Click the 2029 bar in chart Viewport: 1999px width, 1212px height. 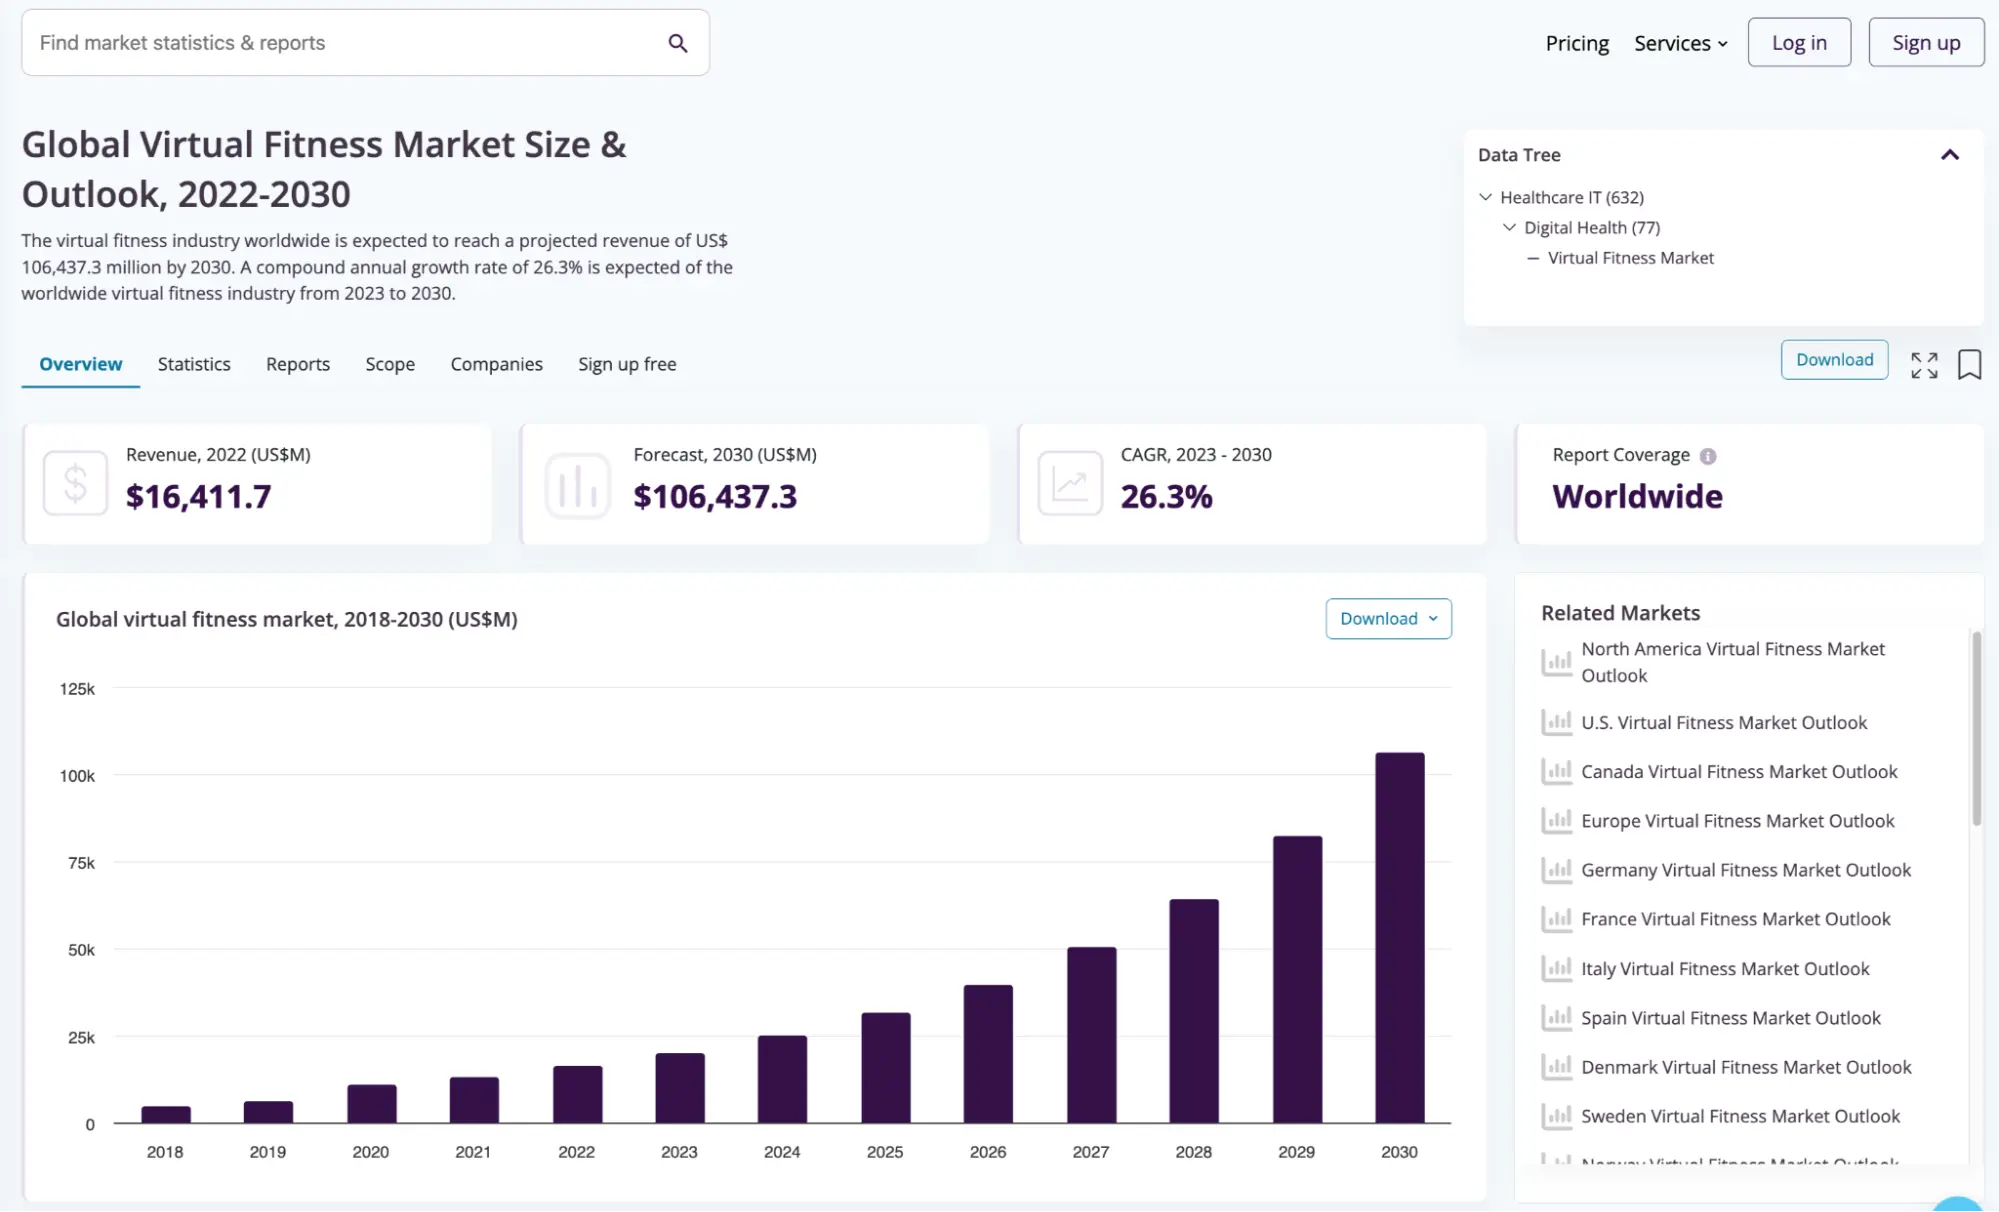pyautogui.click(x=1297, y=979)
